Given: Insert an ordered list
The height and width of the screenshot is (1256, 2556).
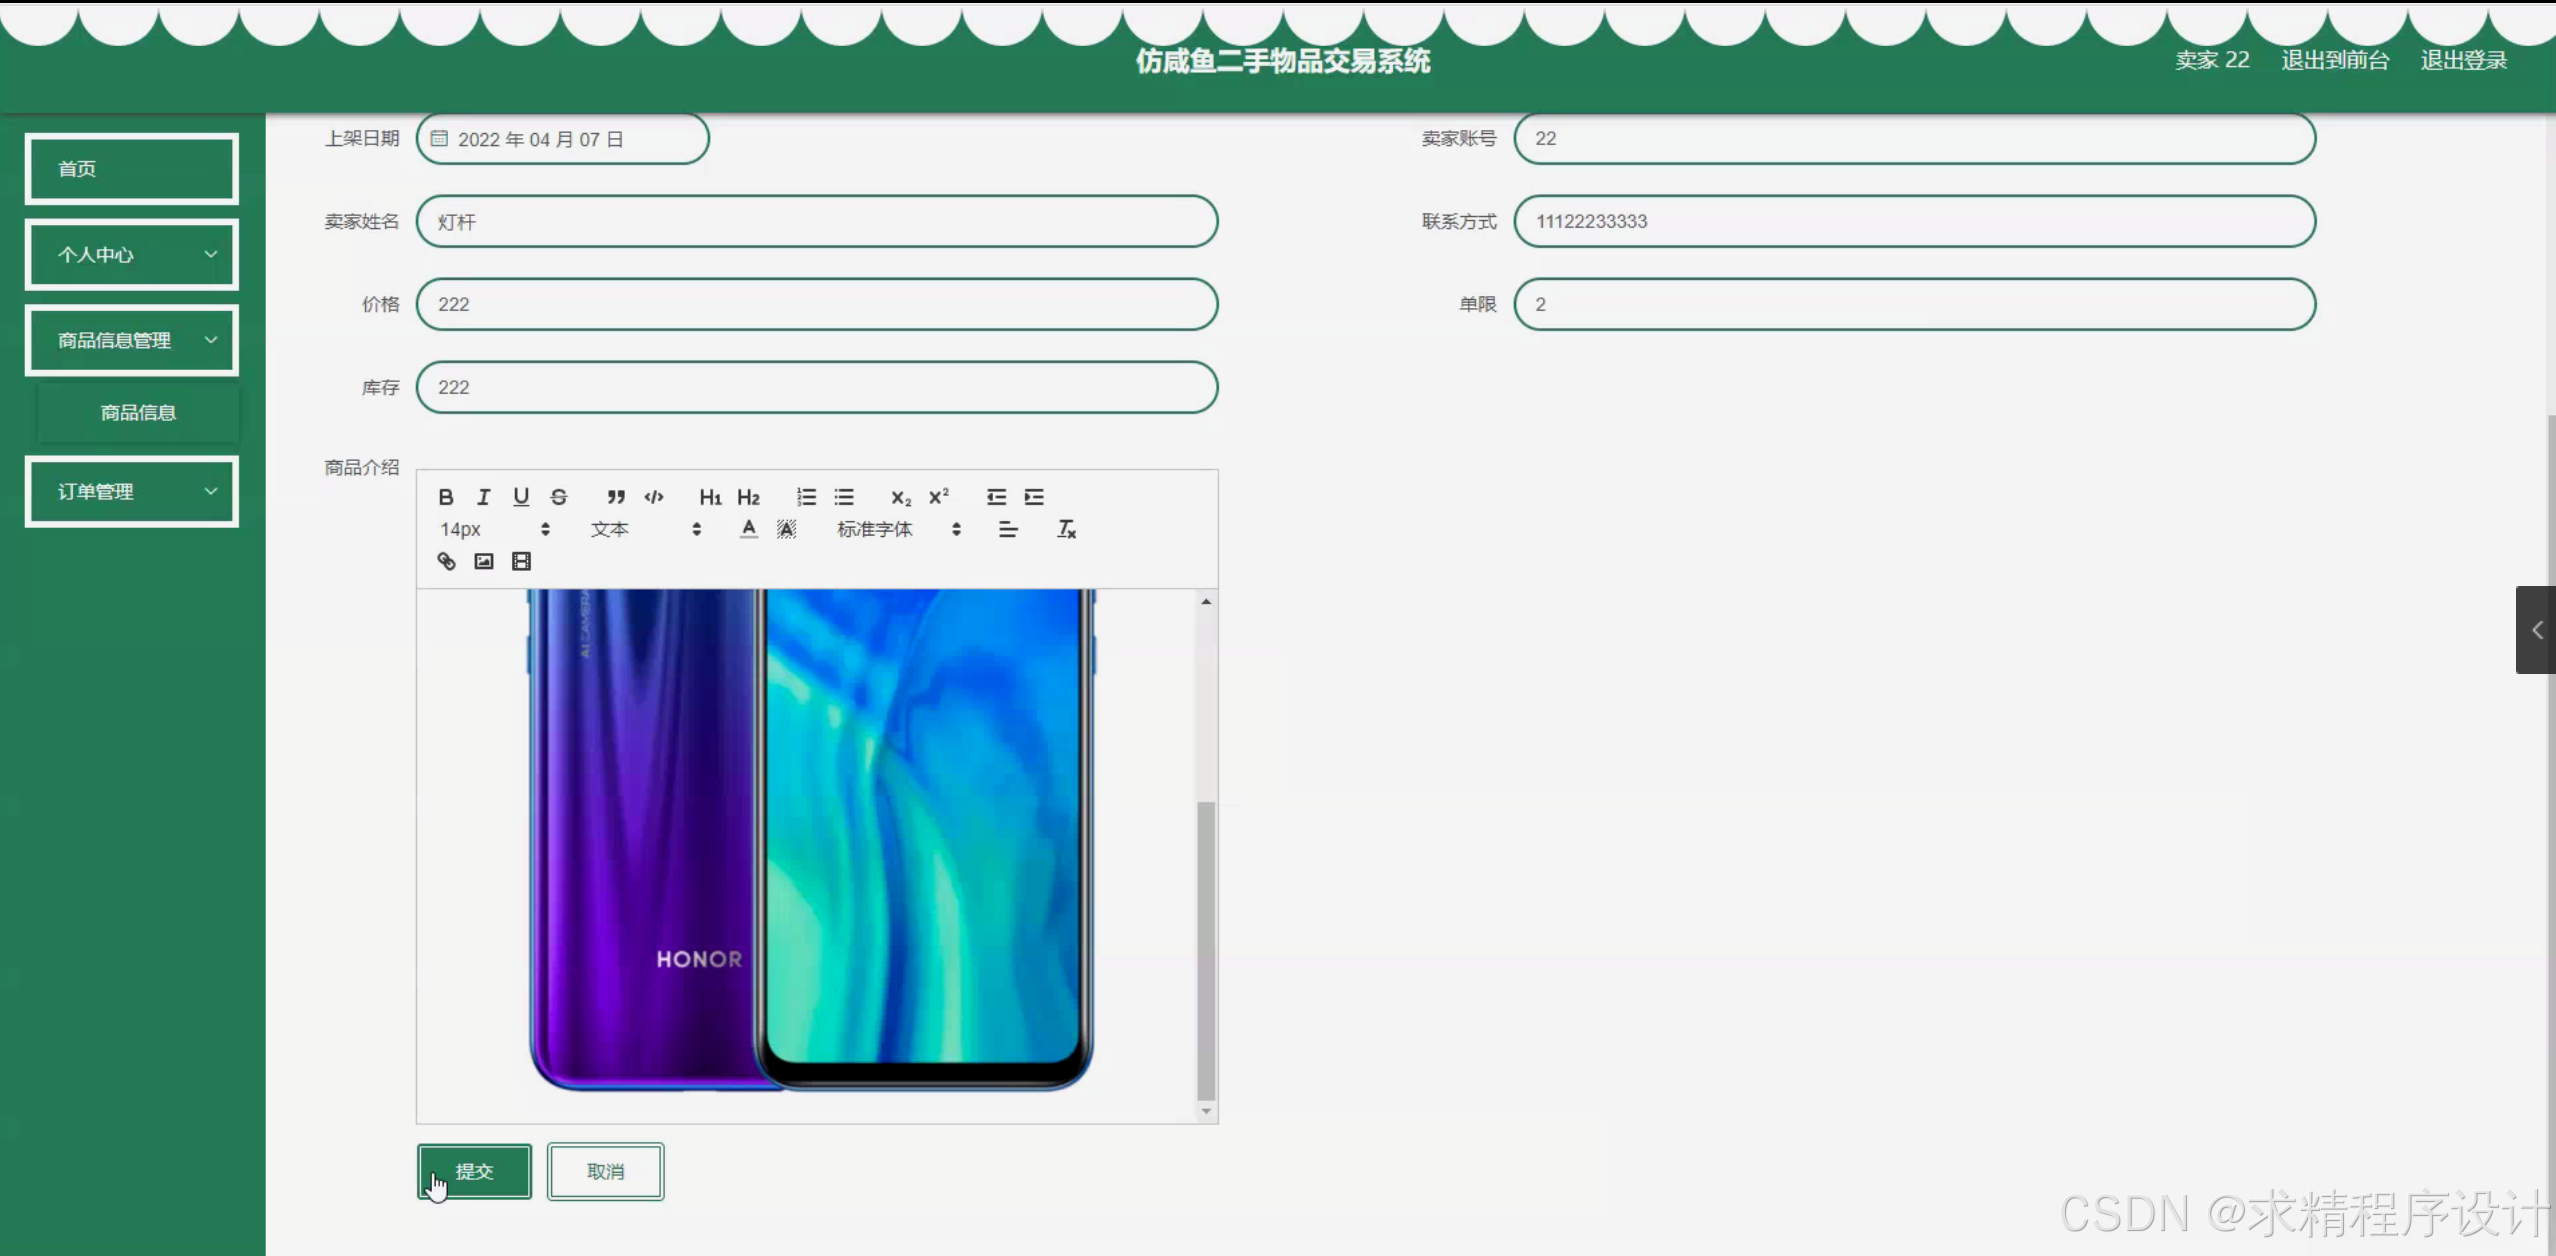Looking at the screenshot, I should [x=806, y=497].
